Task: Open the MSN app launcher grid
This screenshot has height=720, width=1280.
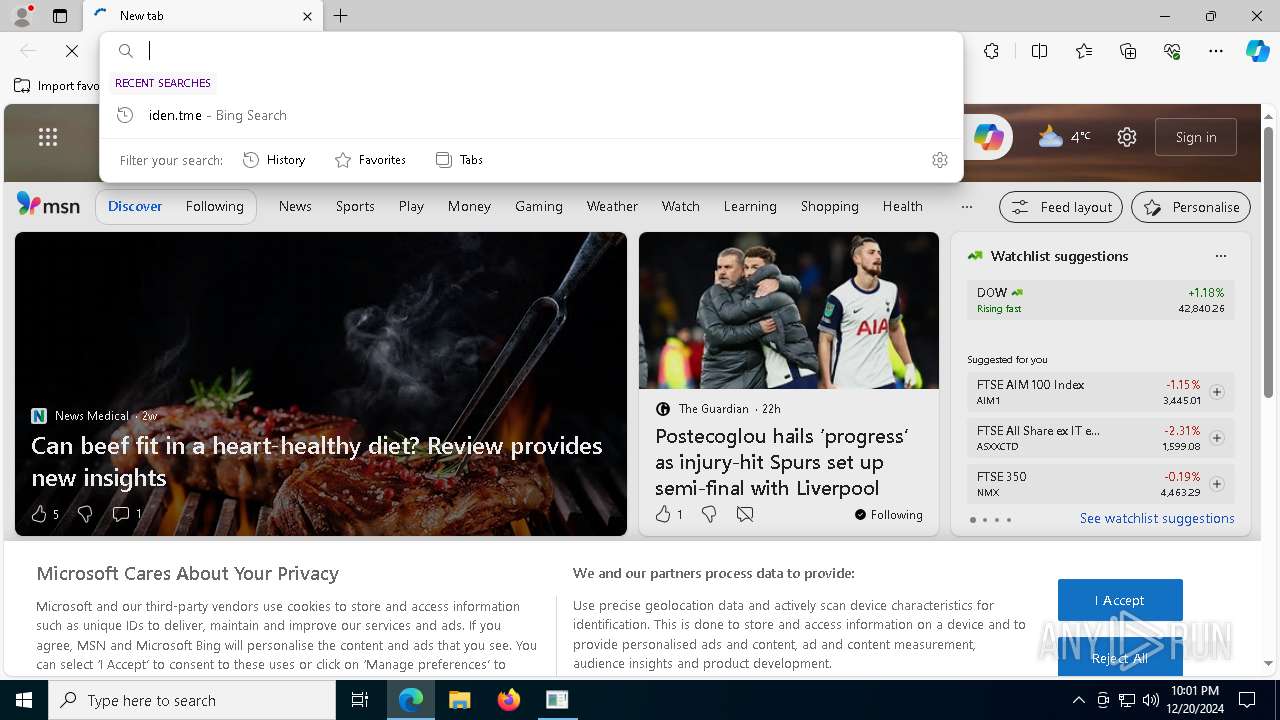Action: tap(48, 137)
